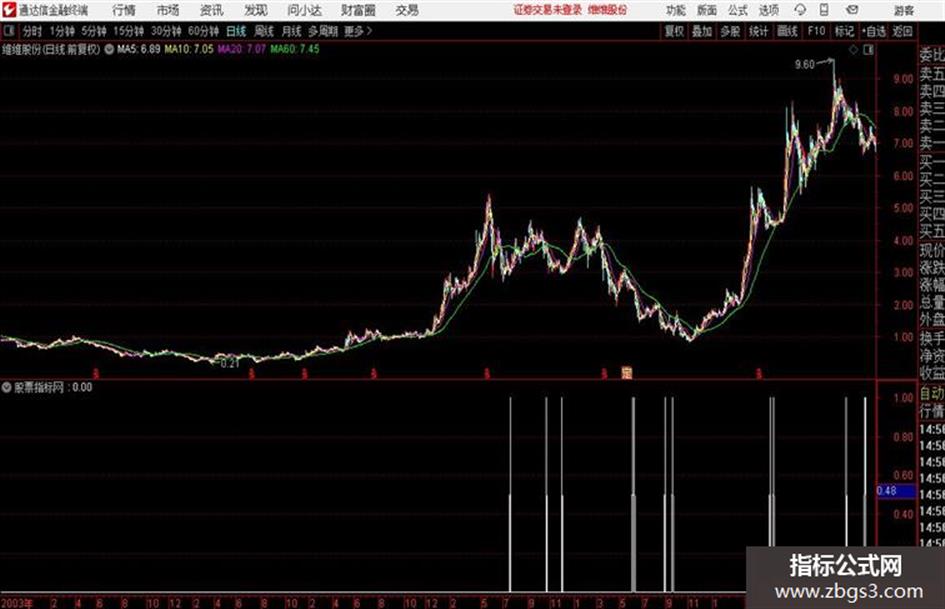Open the 发现 menu
Image resolution: width=945 pixels, height=609 pixels.
tap(256, 10)
